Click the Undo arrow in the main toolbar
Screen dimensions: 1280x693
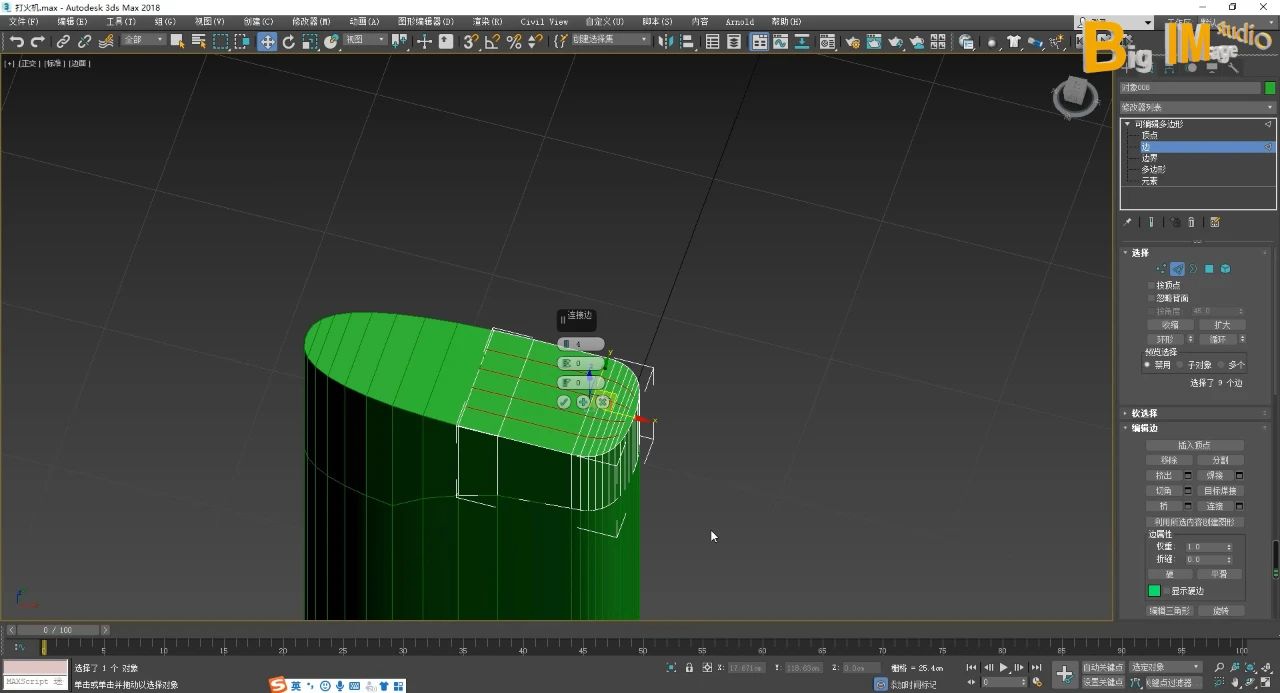coord(16,41)
